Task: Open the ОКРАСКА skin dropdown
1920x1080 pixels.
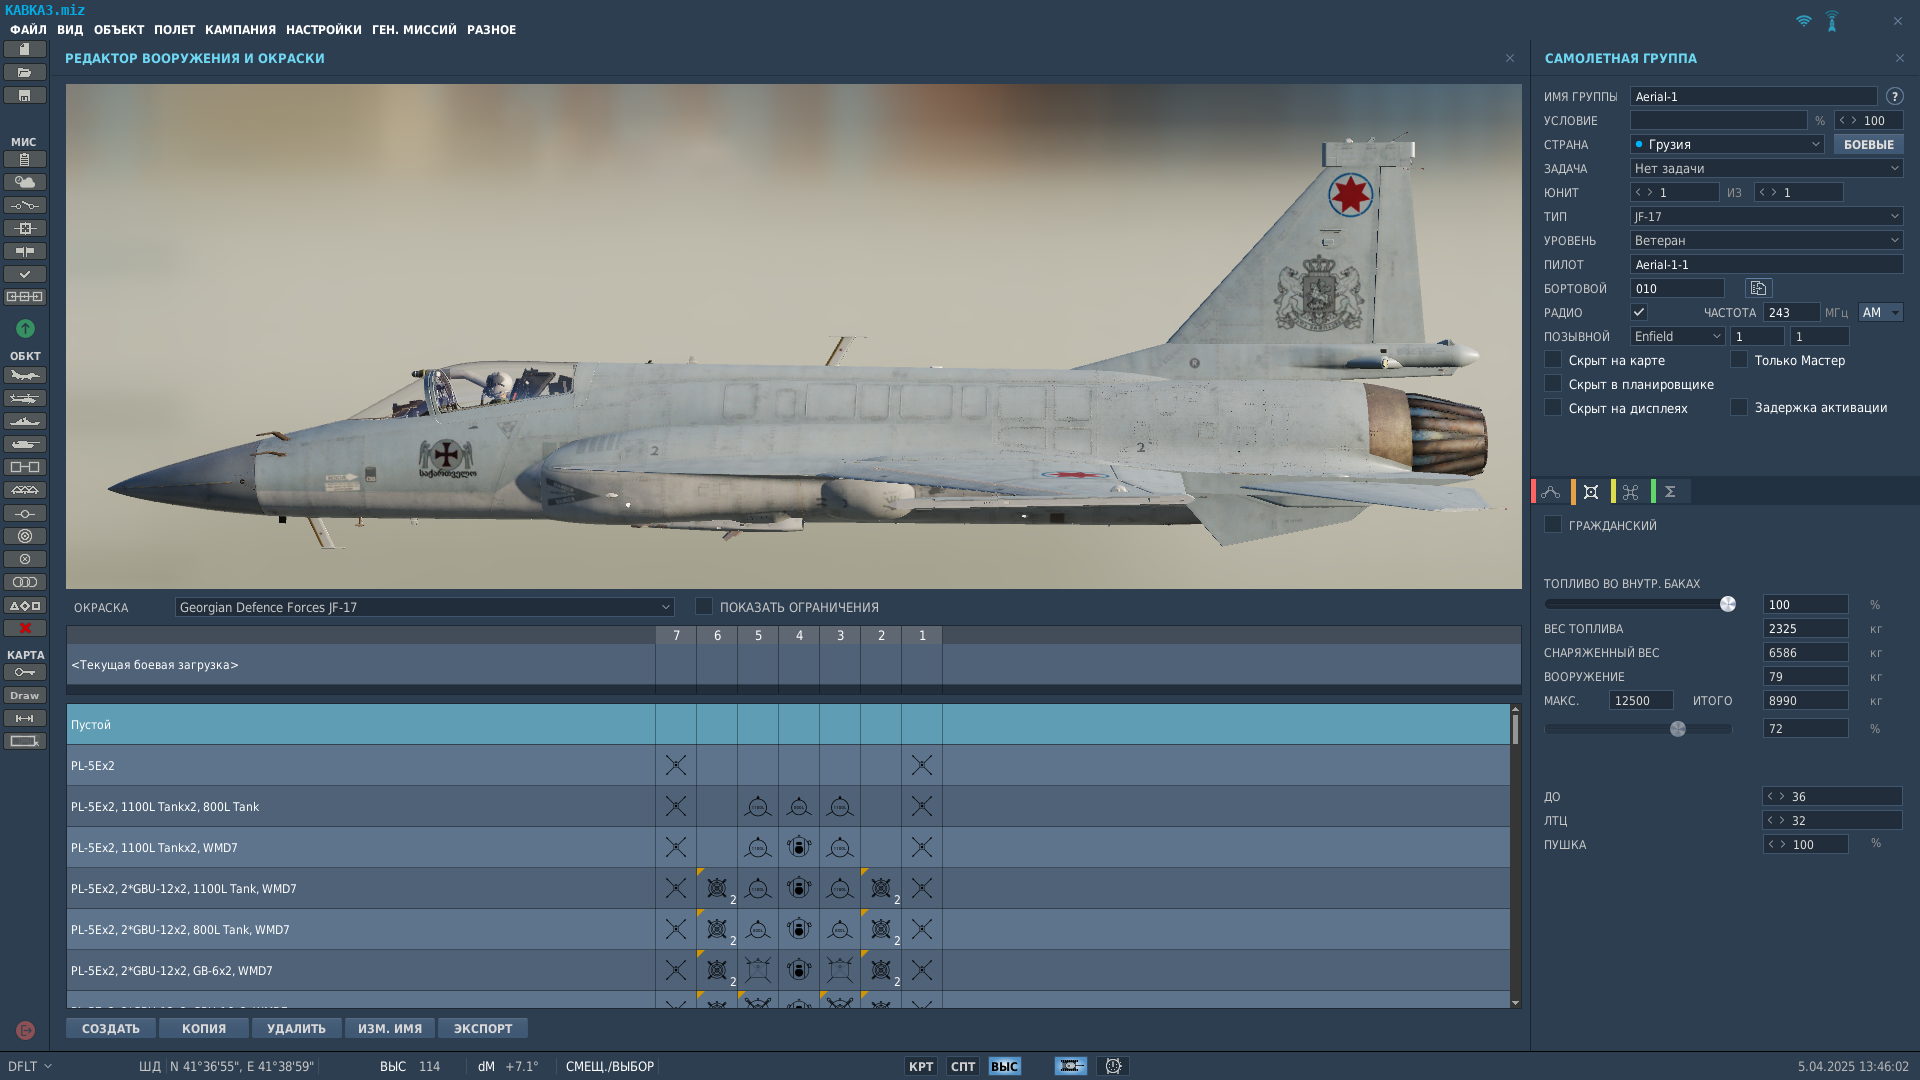Action: point(664,607)
